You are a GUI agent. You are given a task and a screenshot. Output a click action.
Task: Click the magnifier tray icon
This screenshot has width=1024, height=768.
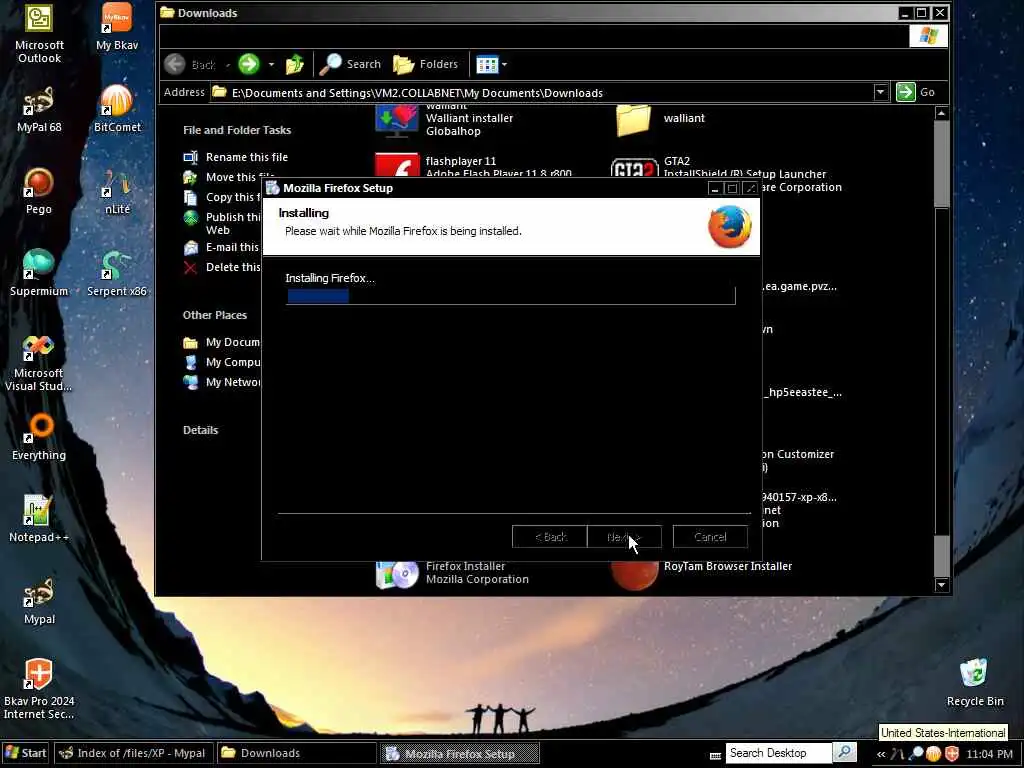pos(916,754)
